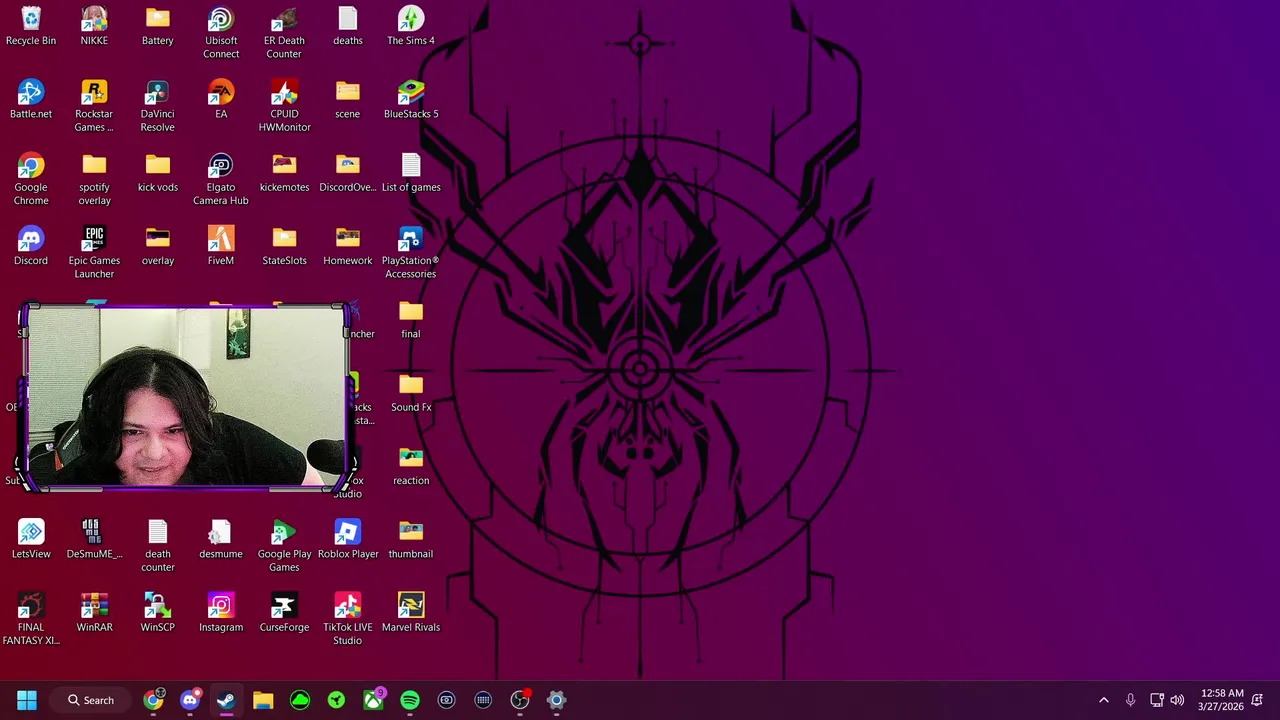Open Spotify from the taskbar
This screenshot has width=1280, height=720.
(x=410, y=700)
